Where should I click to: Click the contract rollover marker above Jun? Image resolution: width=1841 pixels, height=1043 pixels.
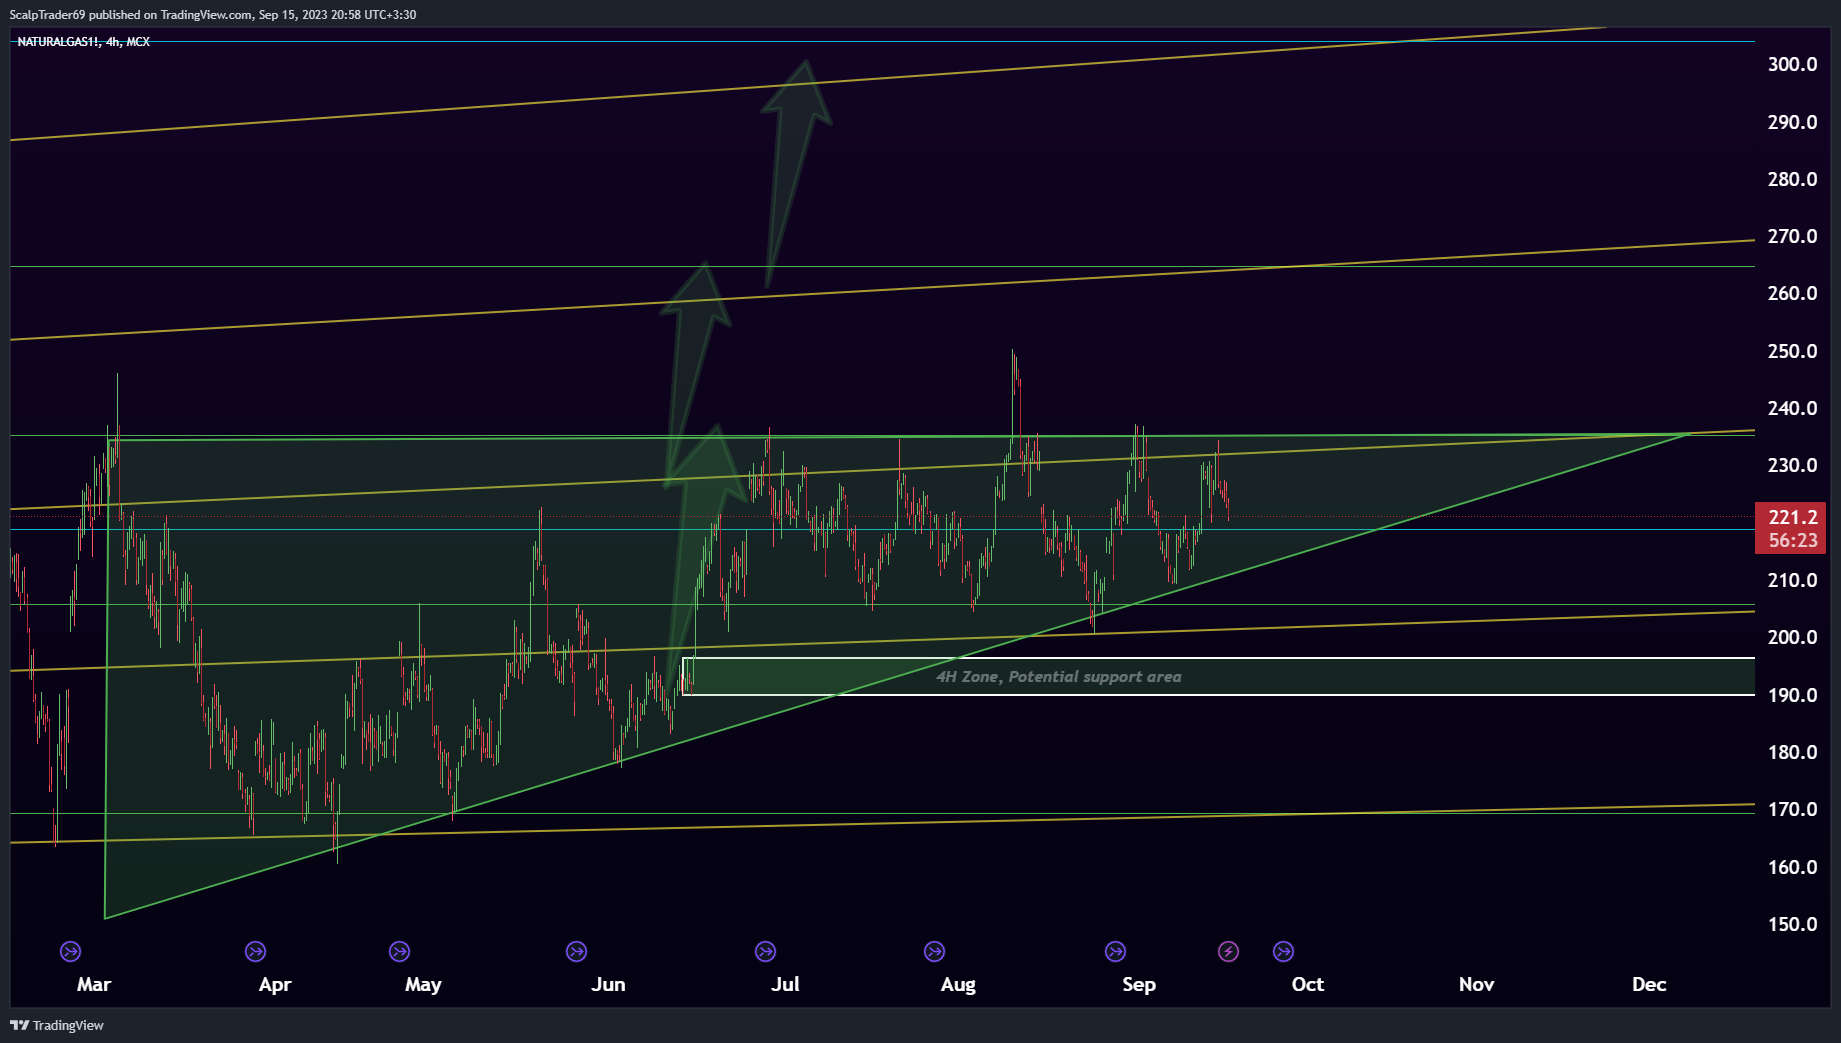(576, 951)
